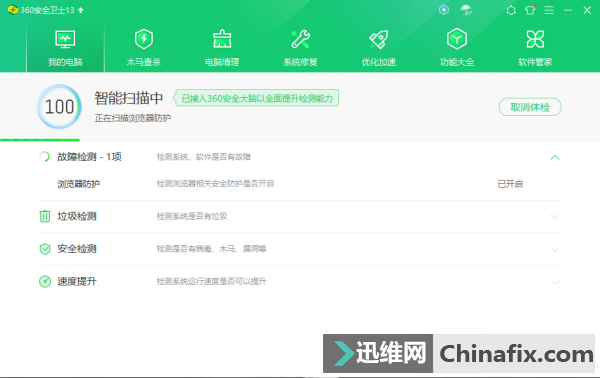600x378 pixels.
Task: Click the 速度提升 gauge icon
Action: [x=45, y=281]
